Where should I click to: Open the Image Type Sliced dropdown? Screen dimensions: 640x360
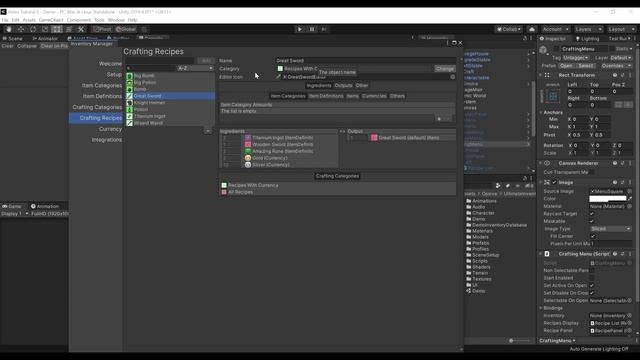[610, 229]
